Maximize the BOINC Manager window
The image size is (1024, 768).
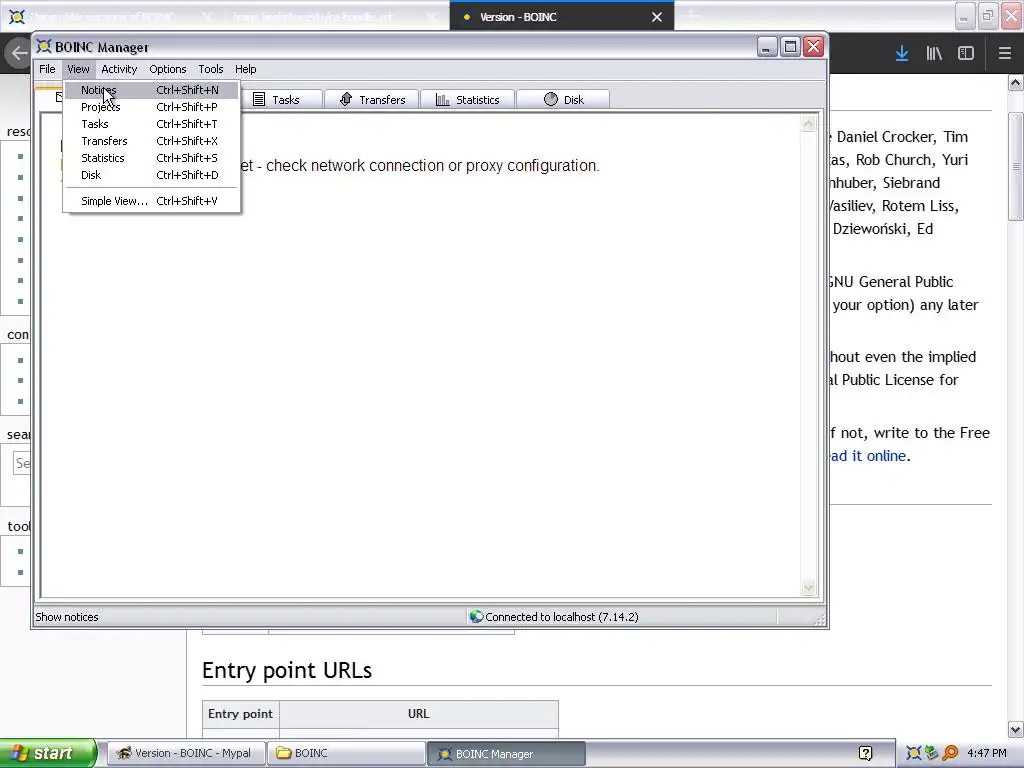790,47
